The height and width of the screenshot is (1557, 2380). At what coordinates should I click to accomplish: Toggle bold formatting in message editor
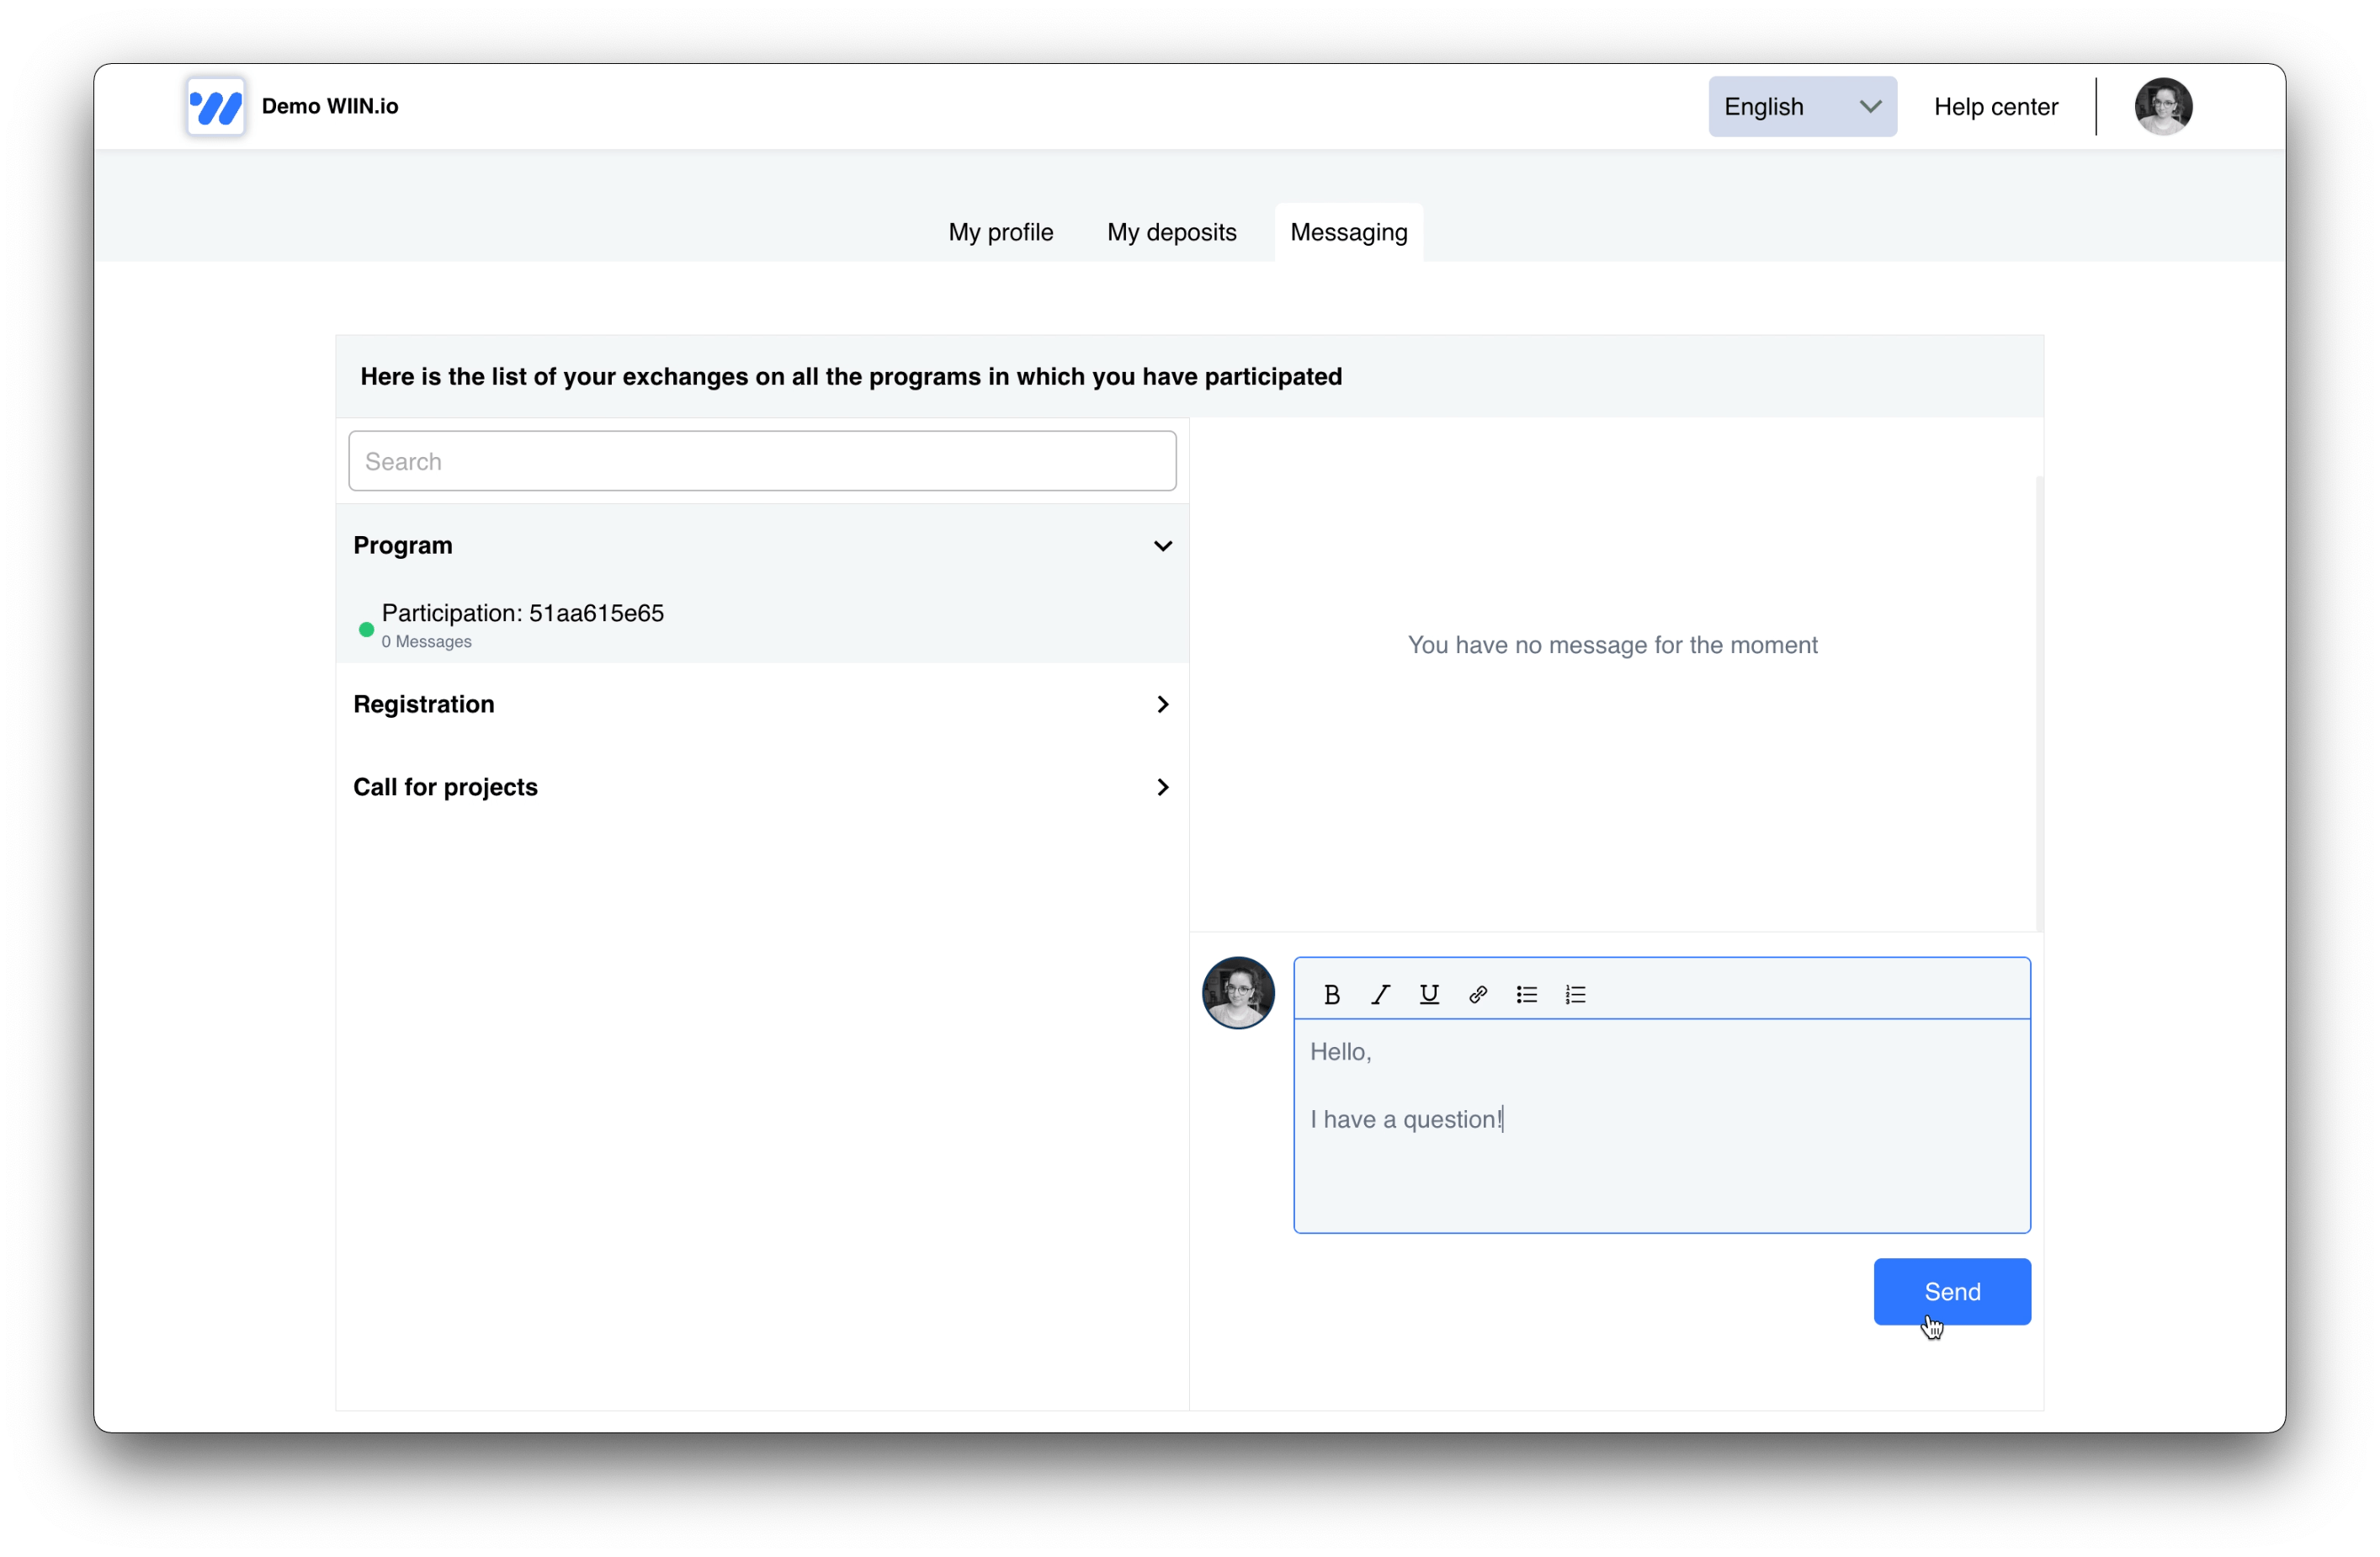[1331, 994]
